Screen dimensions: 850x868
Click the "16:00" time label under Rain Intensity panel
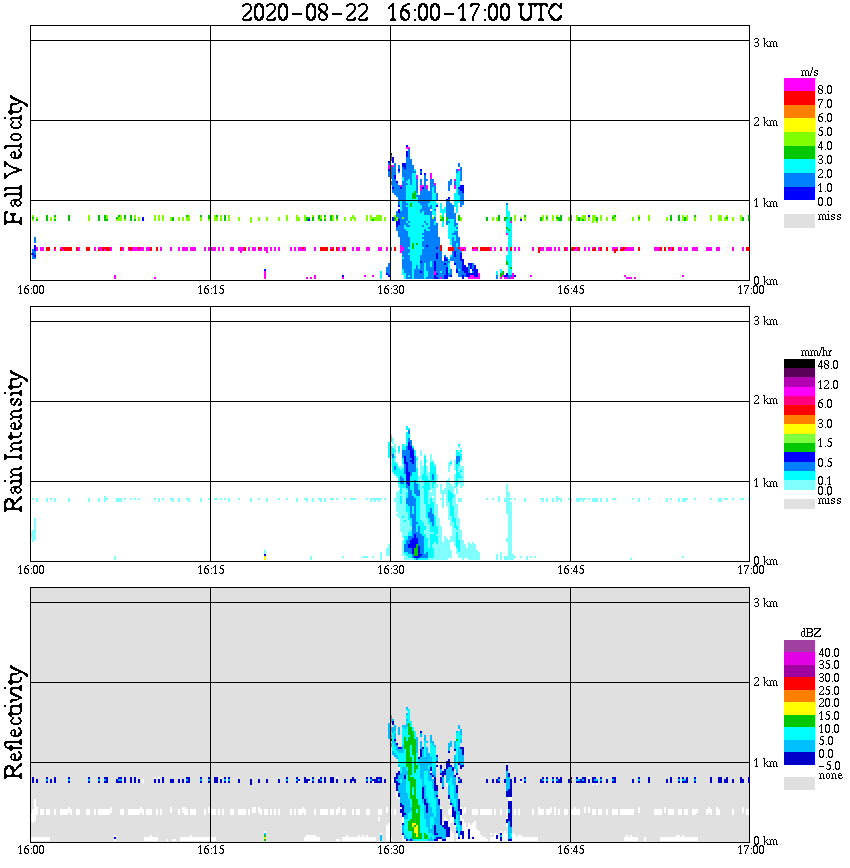point(31,570)
